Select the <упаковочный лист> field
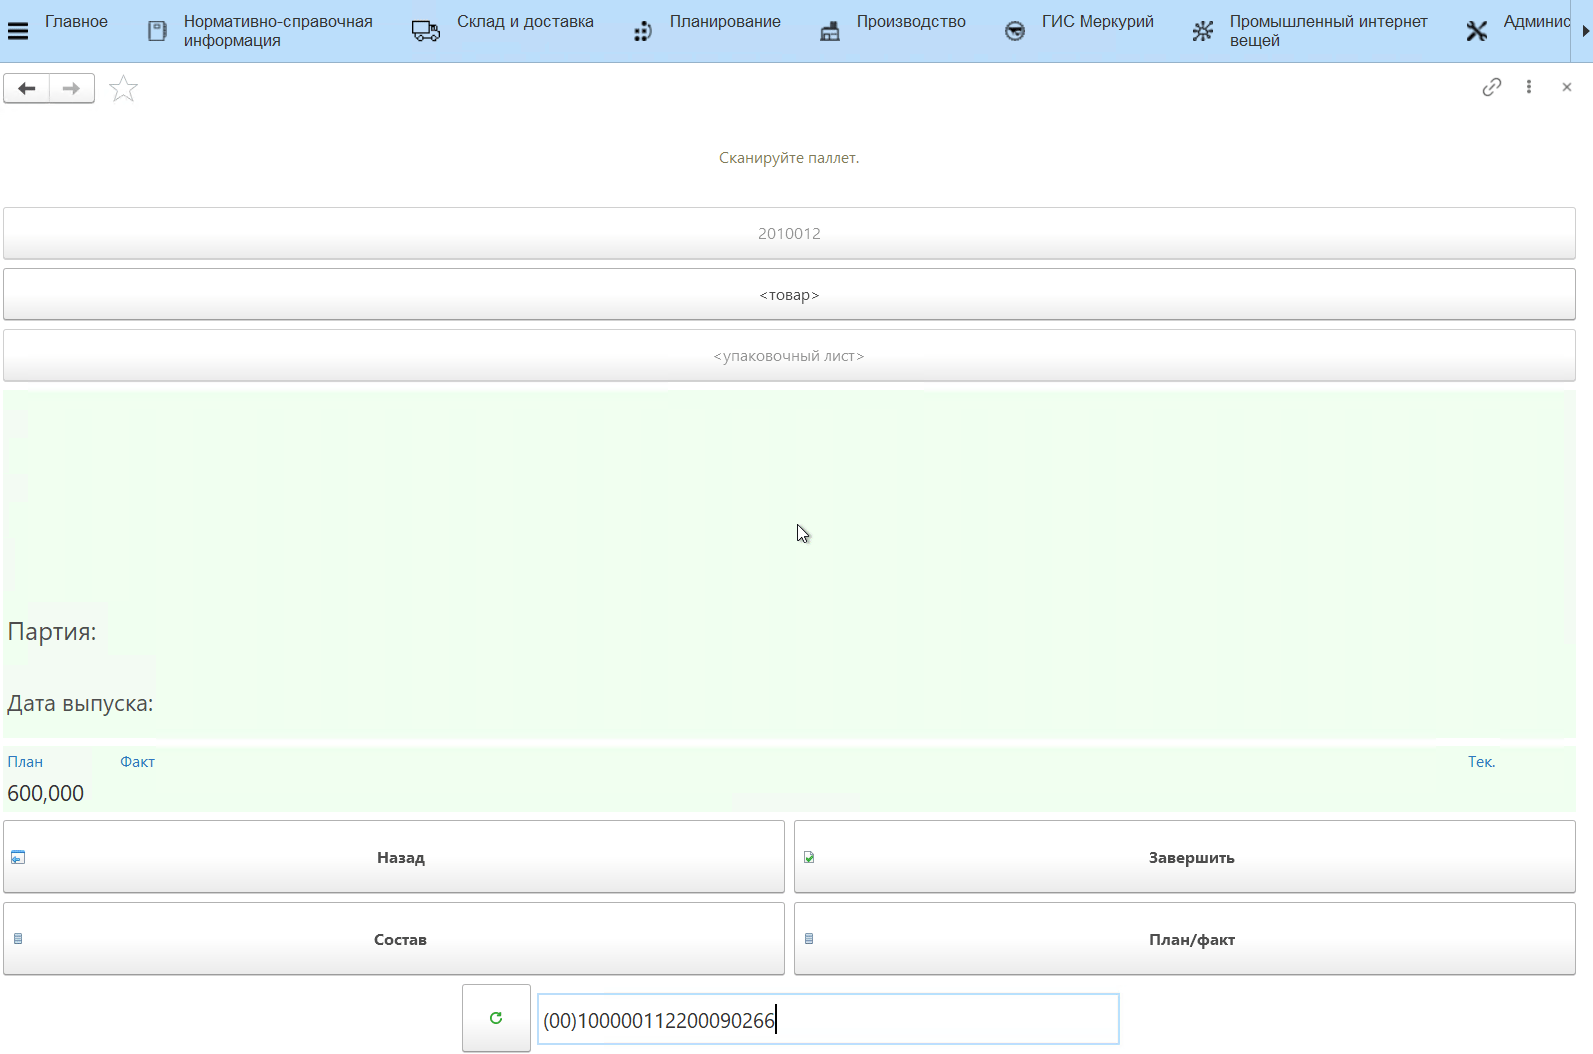Viewport: 1593px width, 1054px height. coord(789,356)
